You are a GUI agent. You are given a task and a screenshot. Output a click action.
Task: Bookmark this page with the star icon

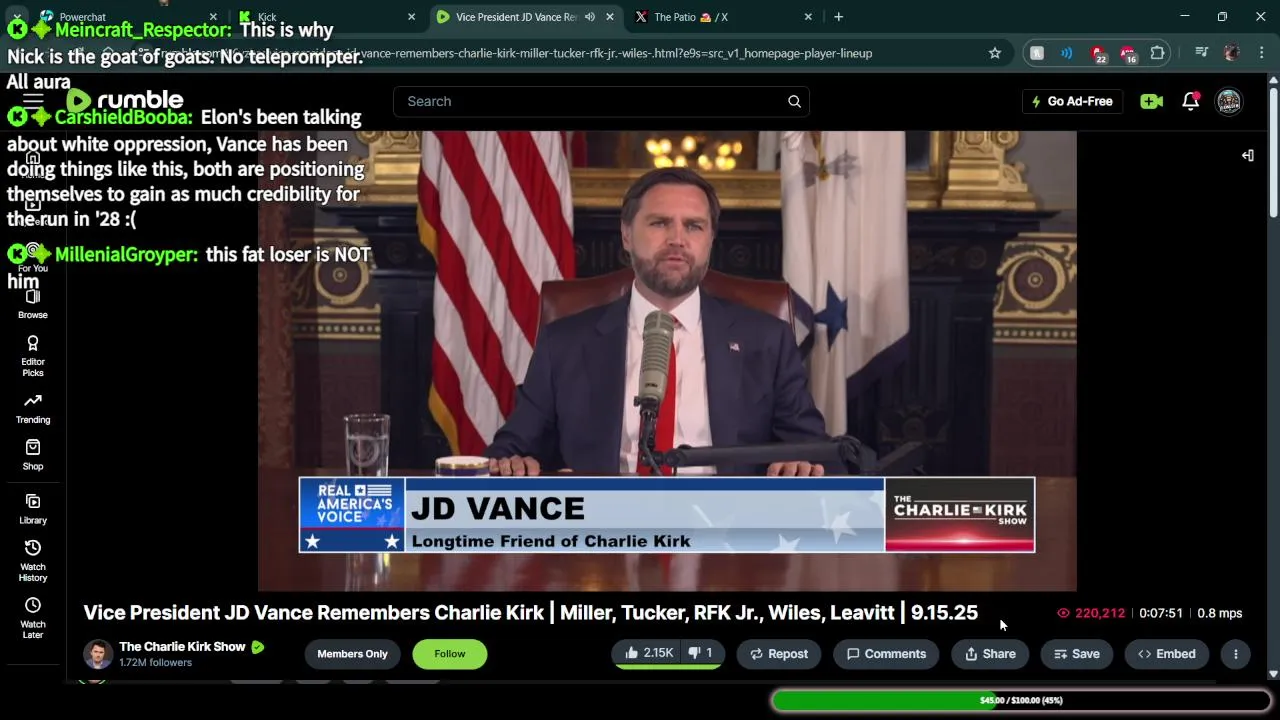tap(995, 53)
